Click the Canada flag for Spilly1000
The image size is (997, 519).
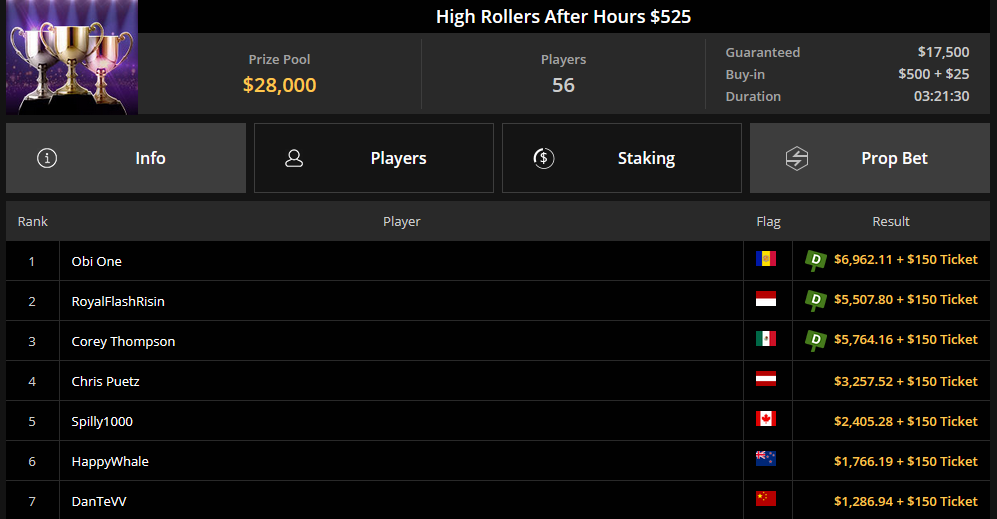766,419
